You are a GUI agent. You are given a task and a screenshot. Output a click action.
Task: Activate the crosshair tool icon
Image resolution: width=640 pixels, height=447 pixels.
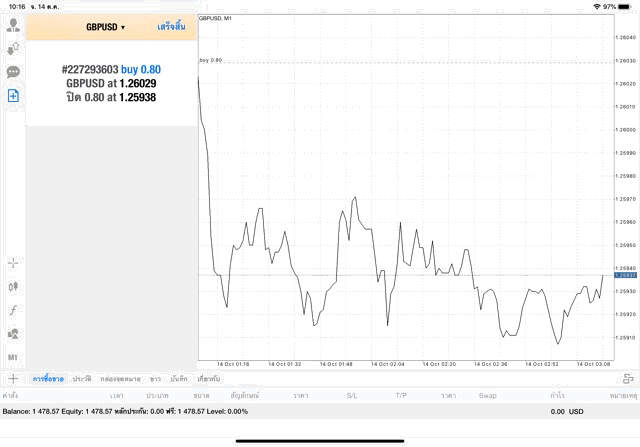tap(13, 263)
